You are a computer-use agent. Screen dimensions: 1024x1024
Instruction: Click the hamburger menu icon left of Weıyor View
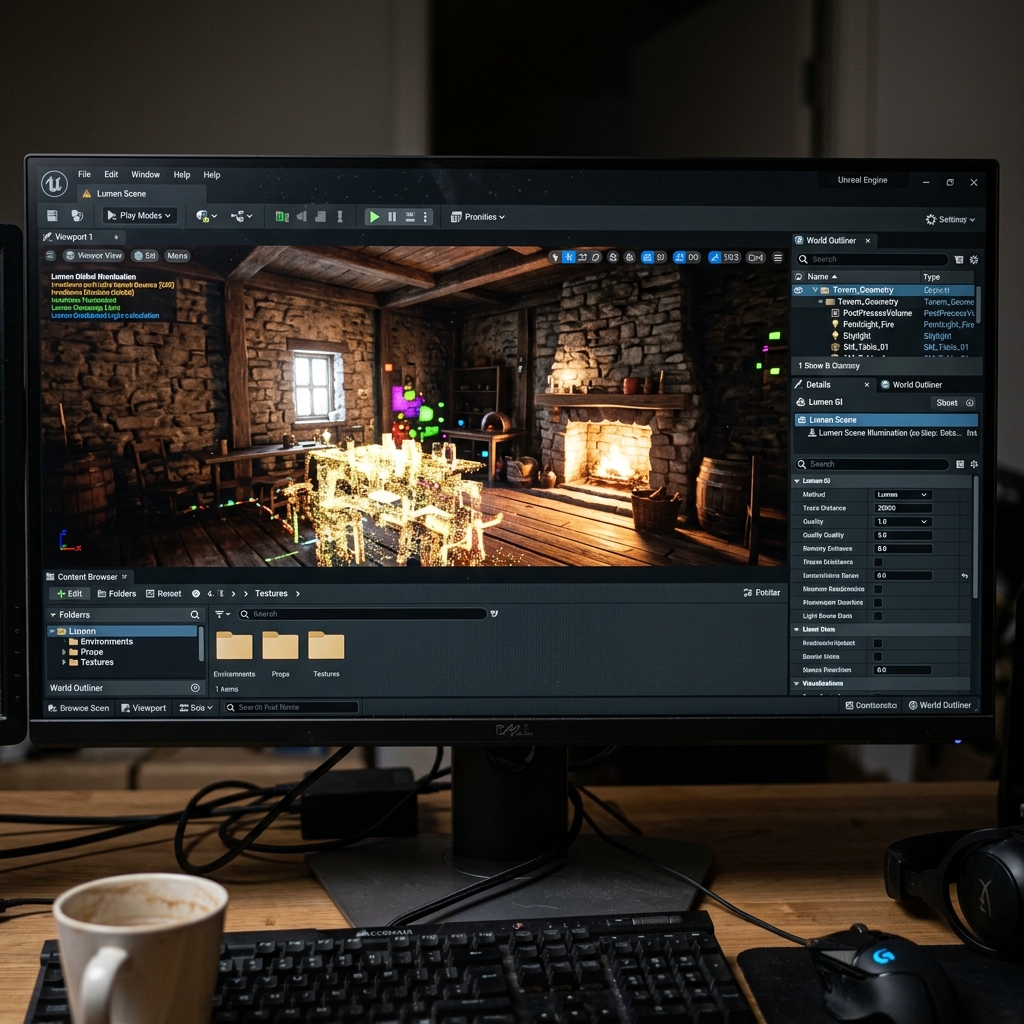coord(50,255)
